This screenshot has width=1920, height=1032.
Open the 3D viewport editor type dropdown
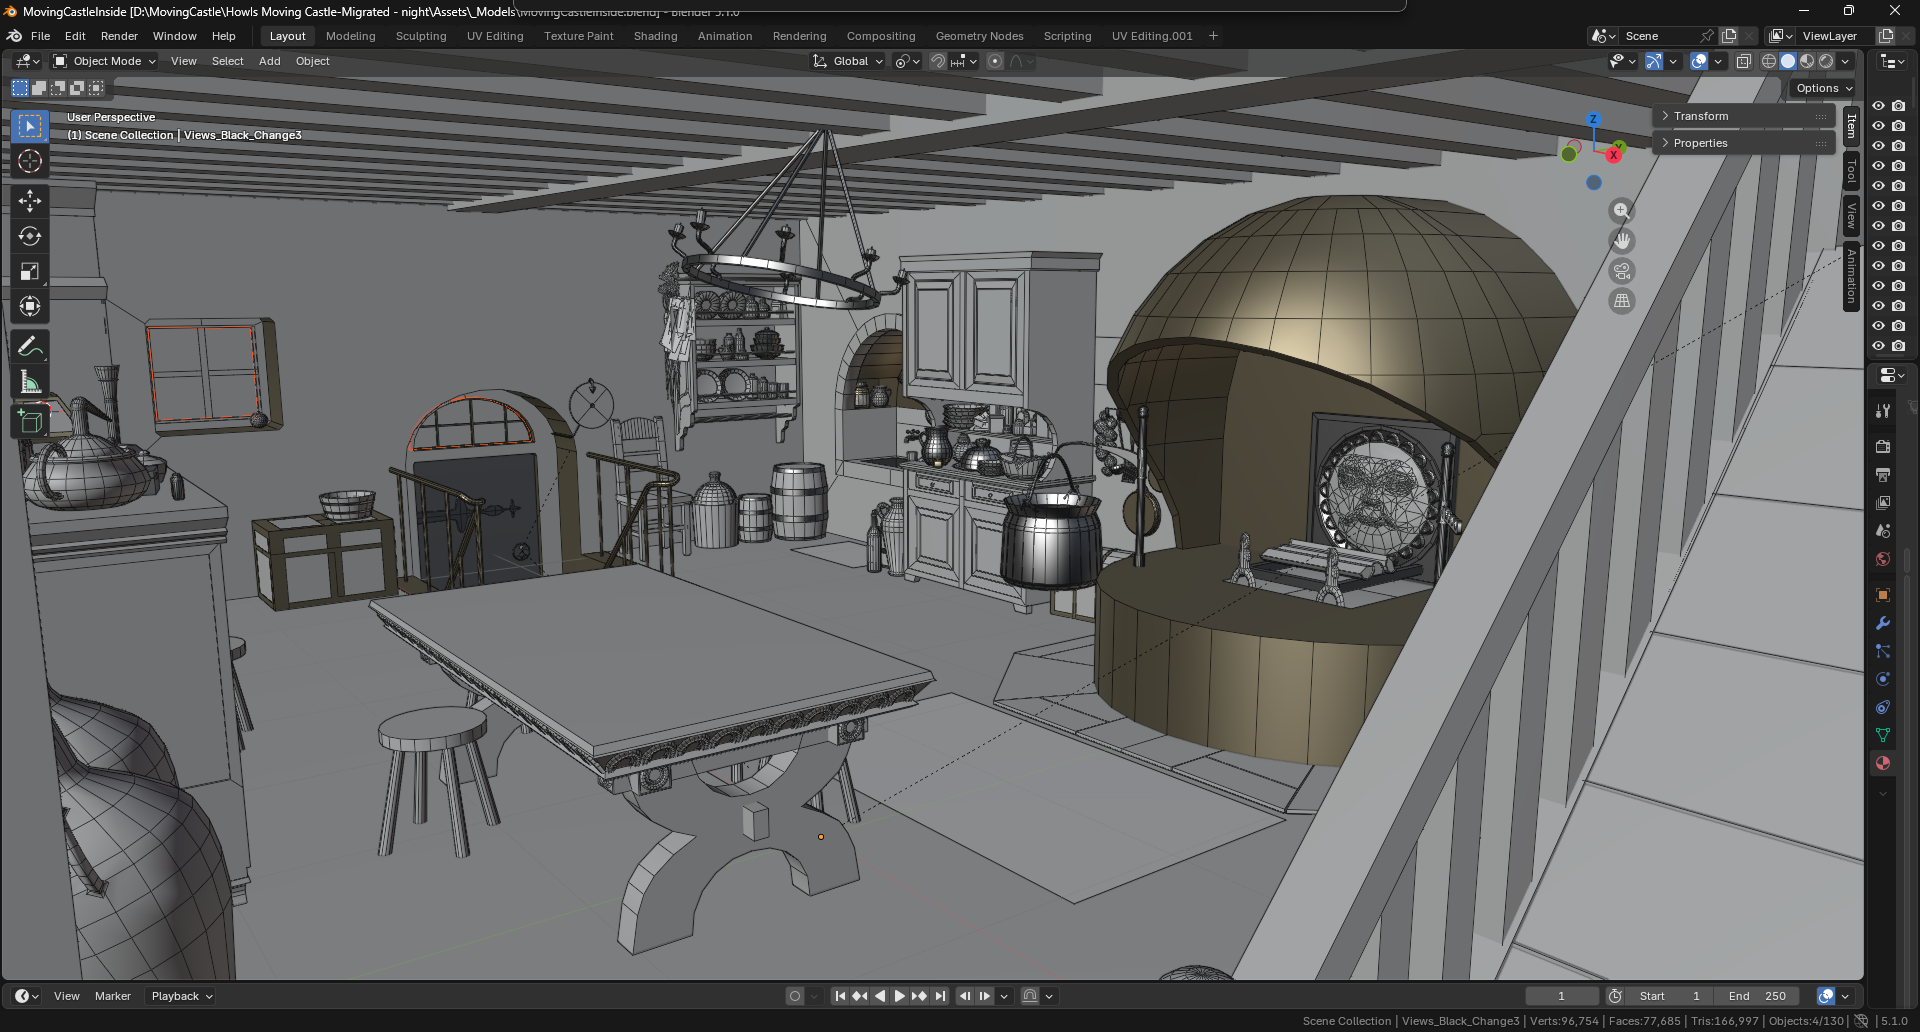coord(27,61)
